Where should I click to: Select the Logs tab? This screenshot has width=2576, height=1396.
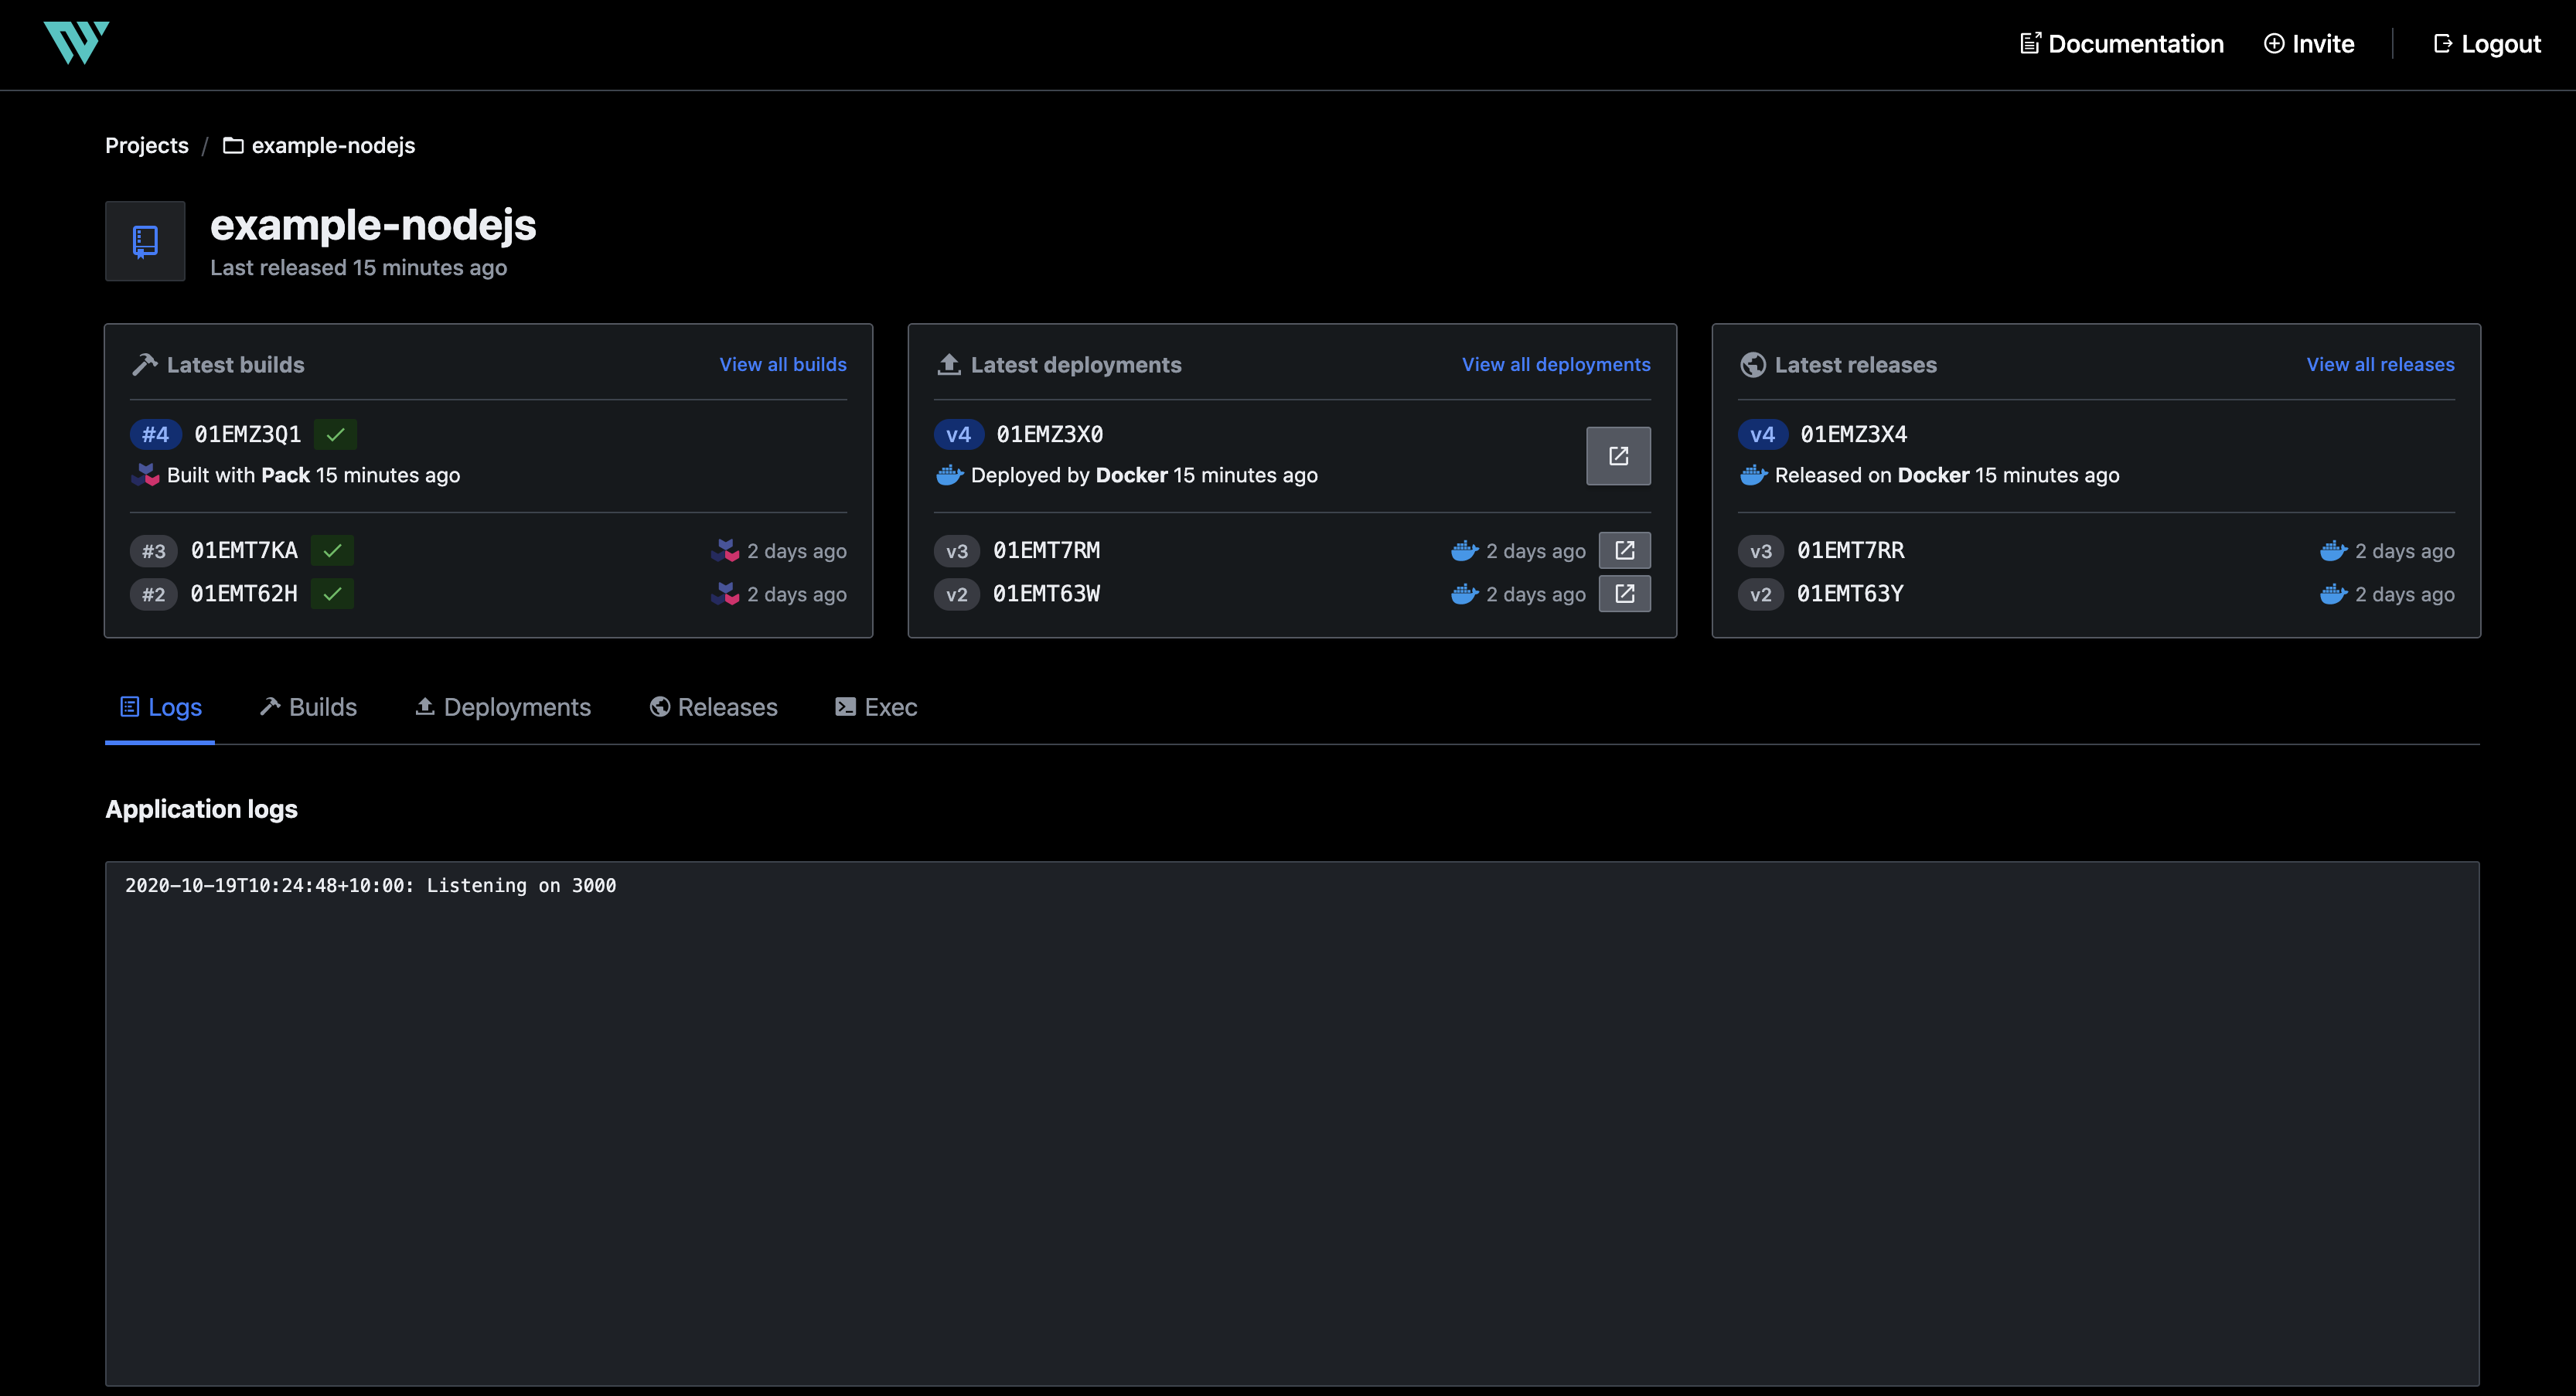[x=160, y=707]
